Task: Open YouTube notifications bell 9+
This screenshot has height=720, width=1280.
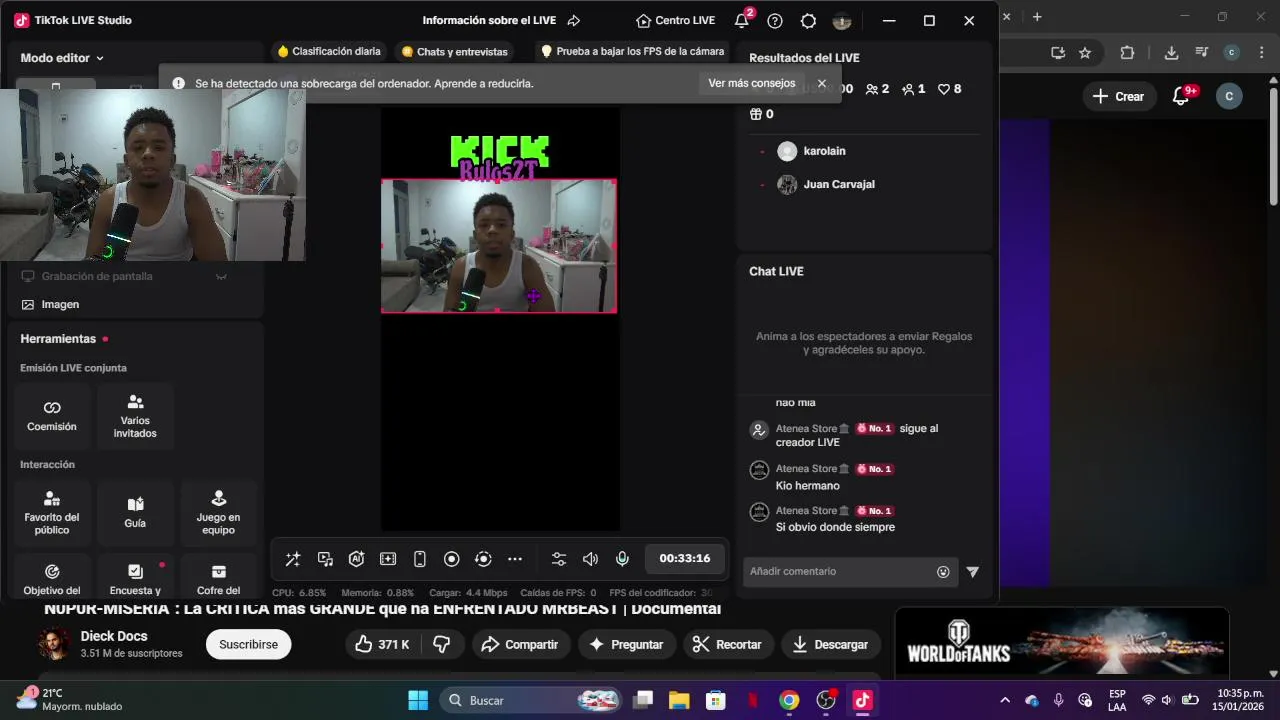Action: coord(1182,96)
